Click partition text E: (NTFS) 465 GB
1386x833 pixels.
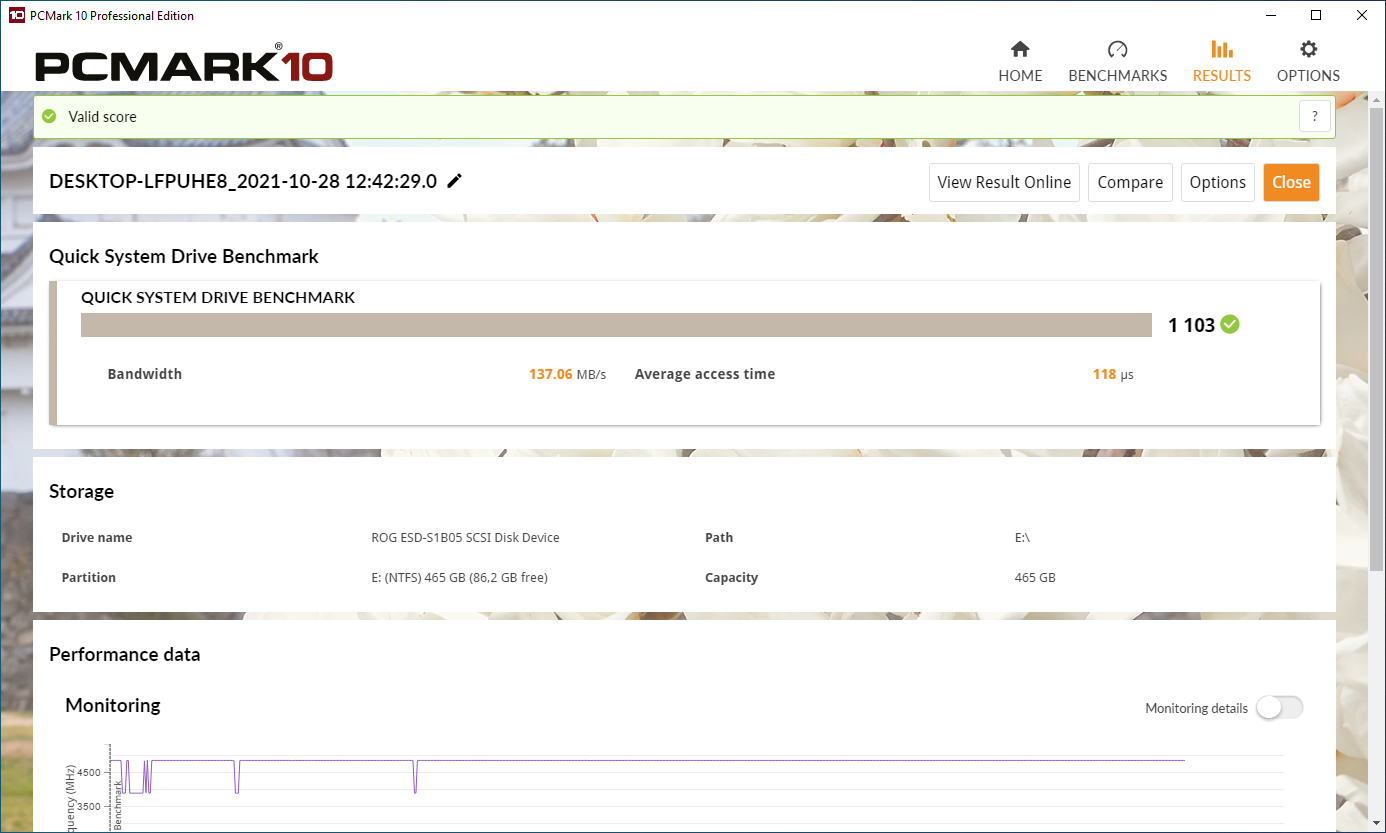click(x=459, y=577)
